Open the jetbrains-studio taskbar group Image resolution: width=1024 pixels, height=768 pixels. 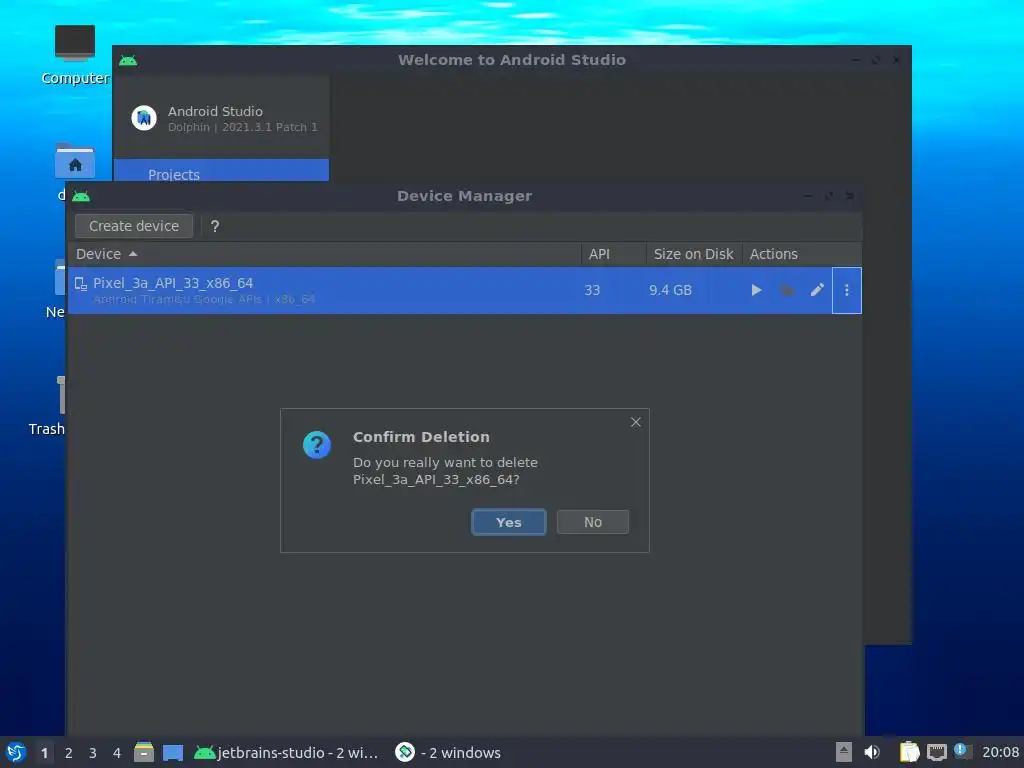287,752
